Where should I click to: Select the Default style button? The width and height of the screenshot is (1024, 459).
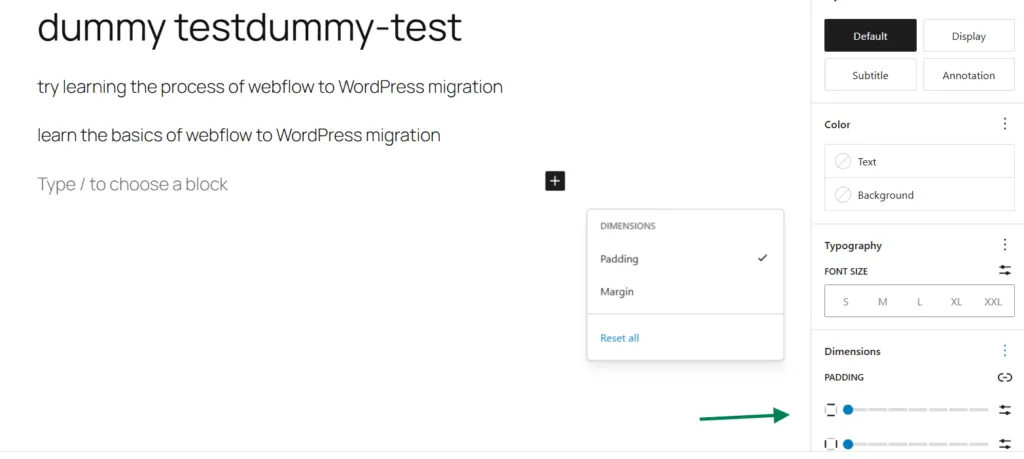pos(870,36)
